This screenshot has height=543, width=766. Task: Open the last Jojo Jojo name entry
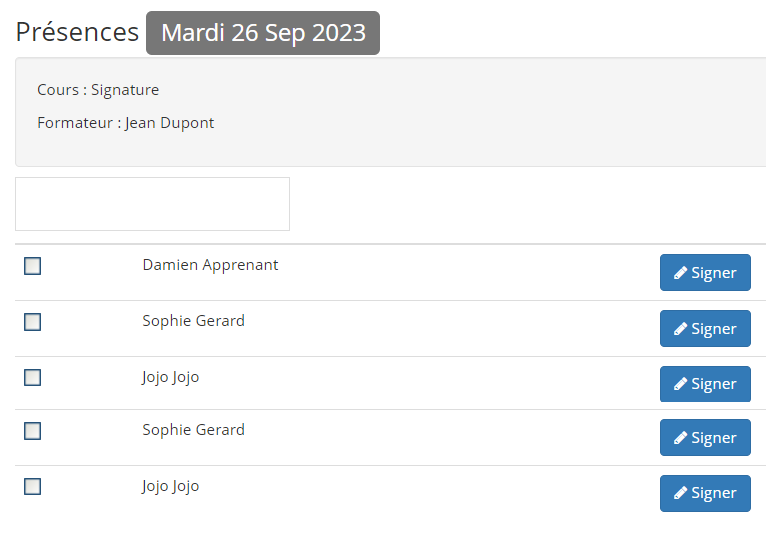pyautogui.click(x=170, y=486)
